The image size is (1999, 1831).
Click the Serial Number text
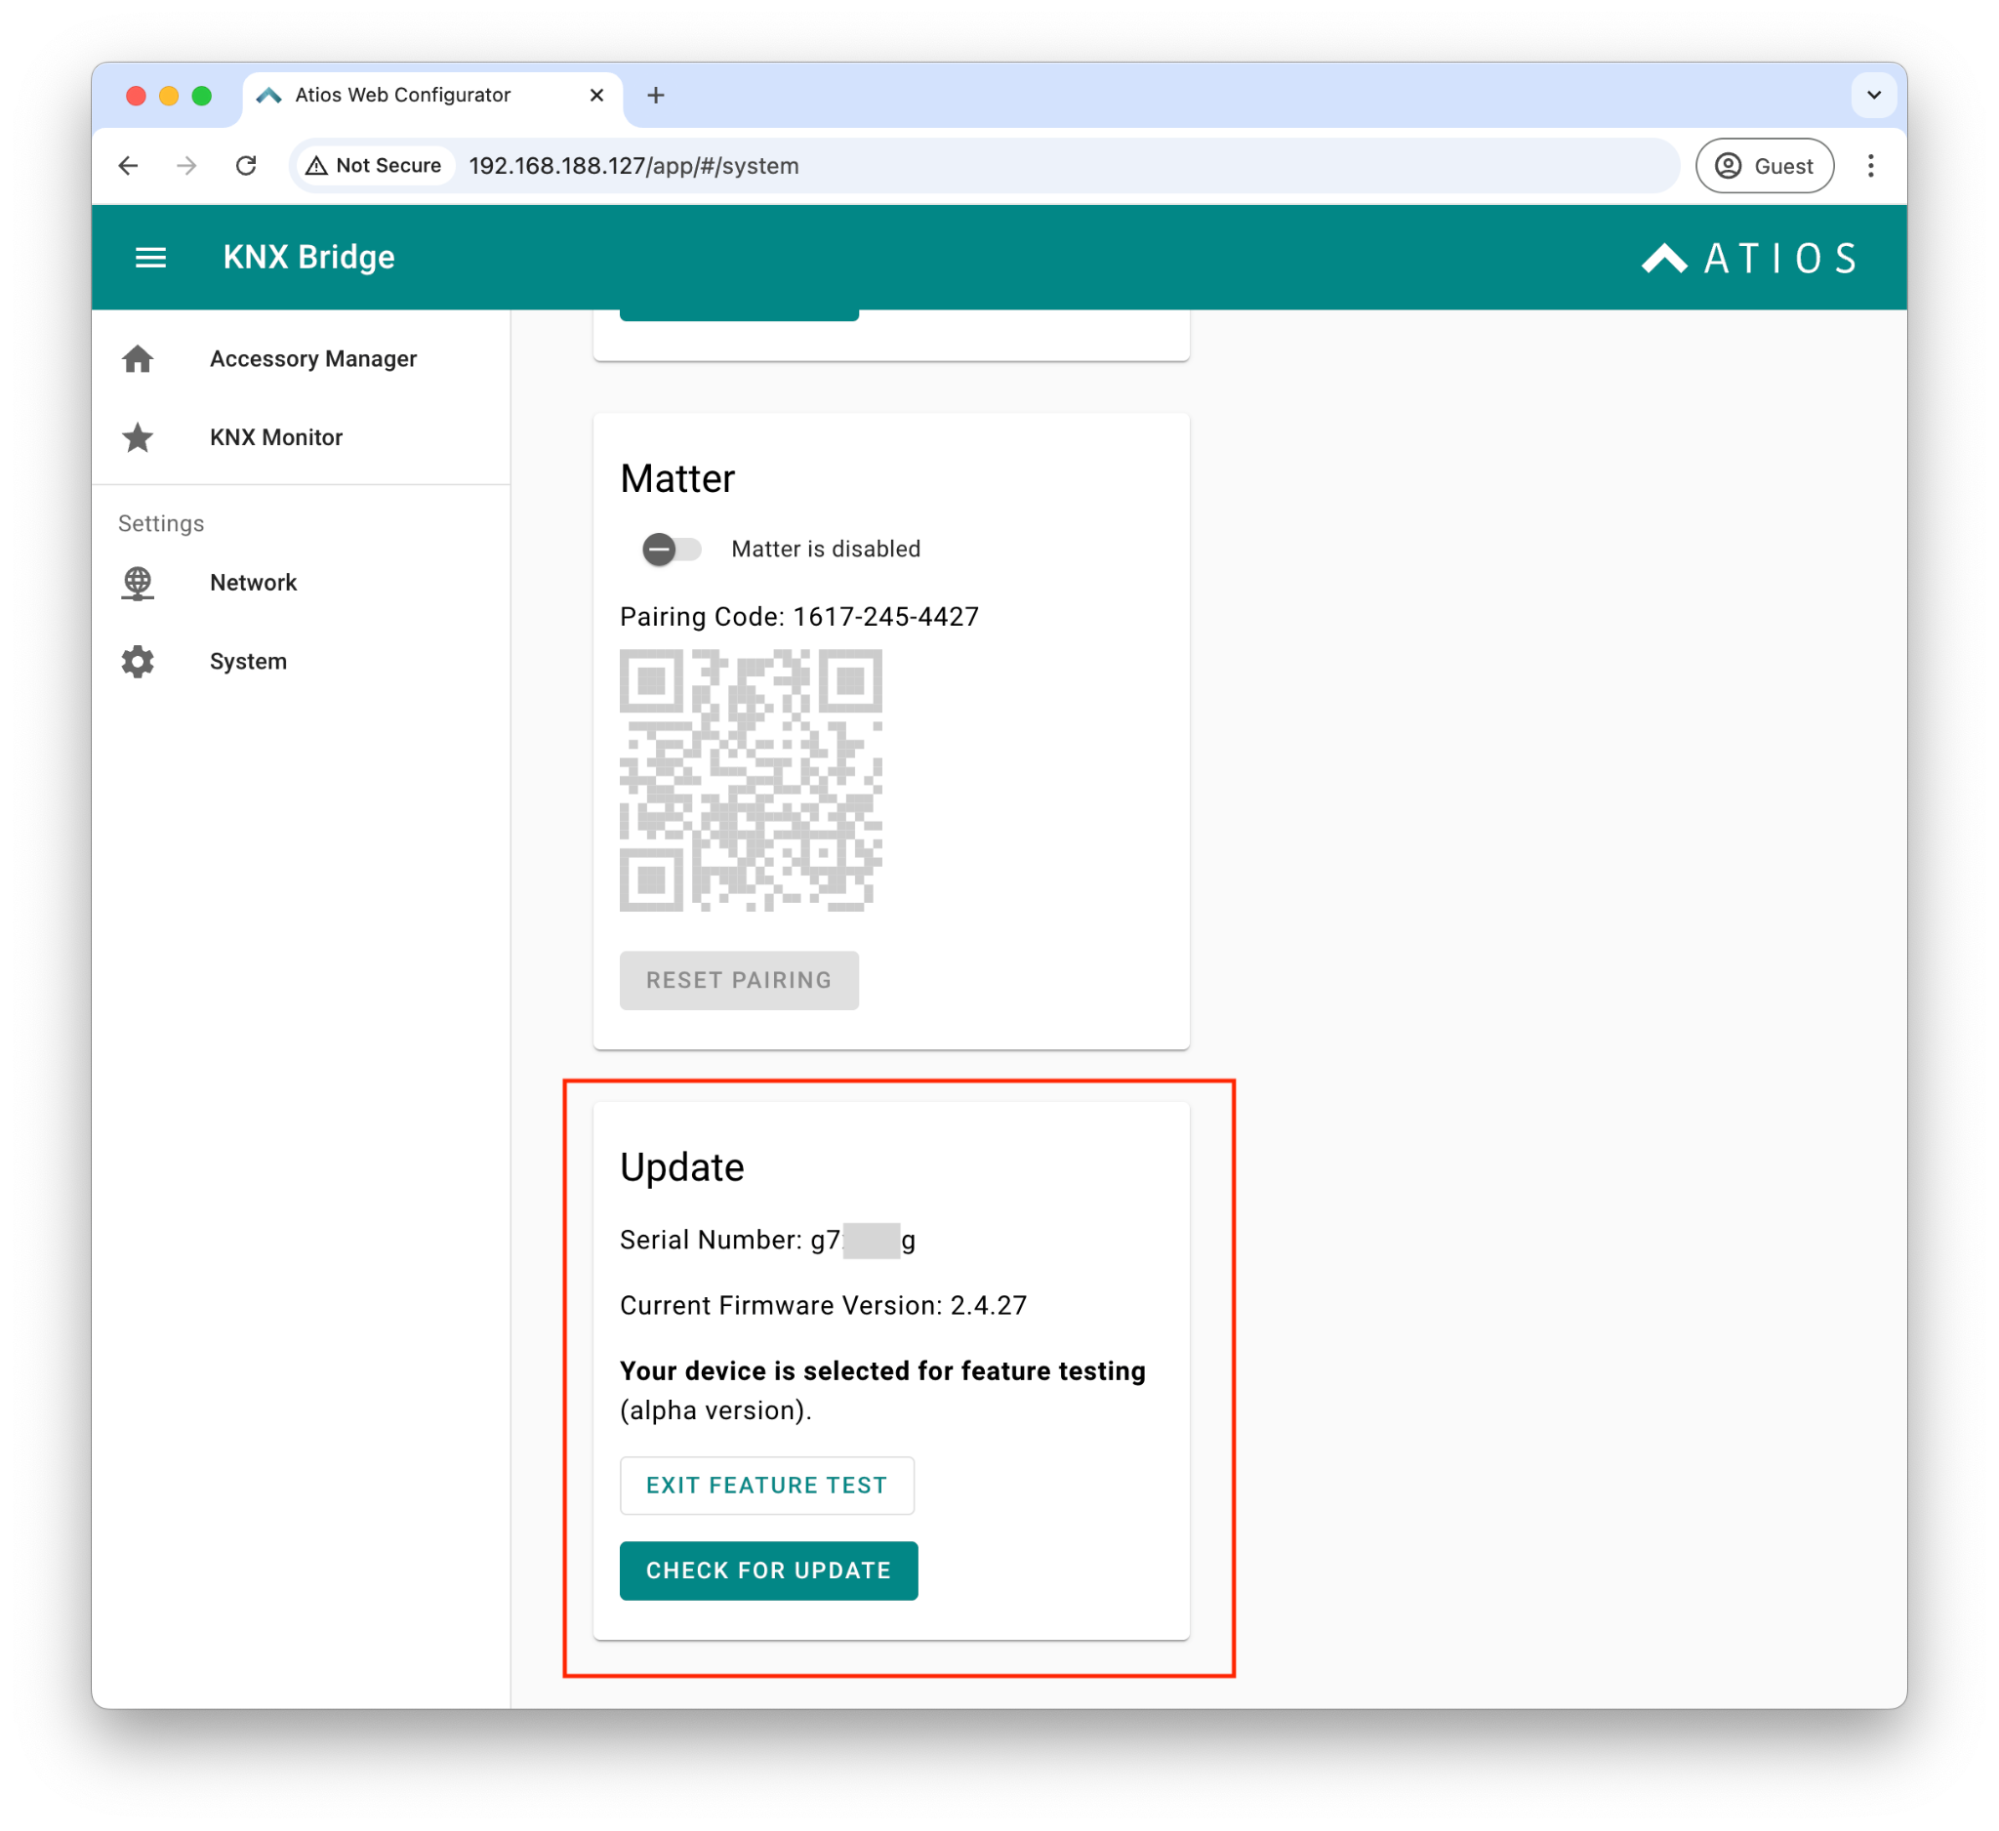(767, 1239)
